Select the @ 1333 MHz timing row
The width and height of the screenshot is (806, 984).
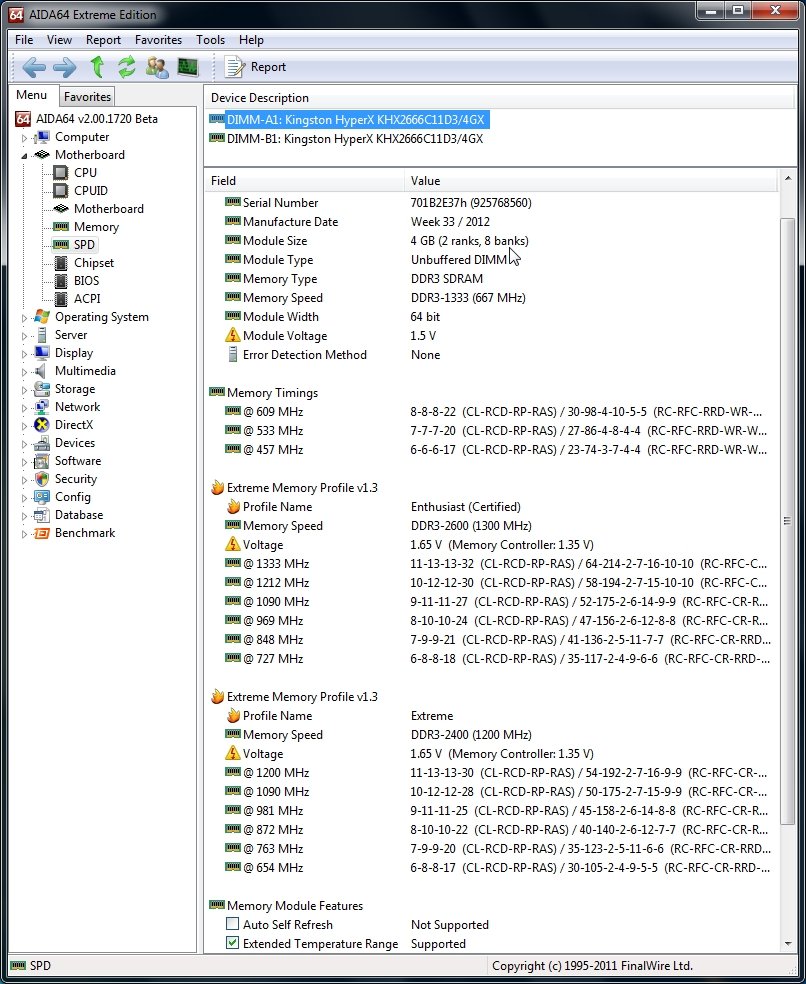(x=493, y=564)
